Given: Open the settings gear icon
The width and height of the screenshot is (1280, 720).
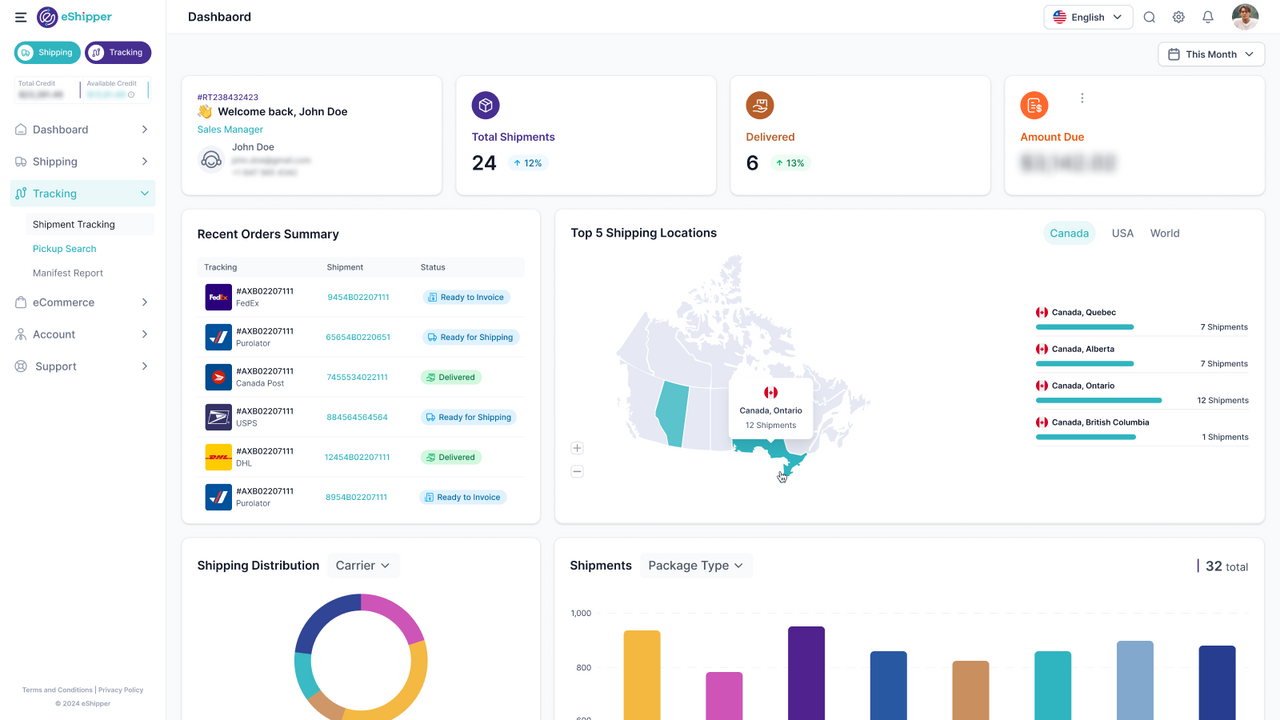Looking at the screenshot, I should (1178, 17).
